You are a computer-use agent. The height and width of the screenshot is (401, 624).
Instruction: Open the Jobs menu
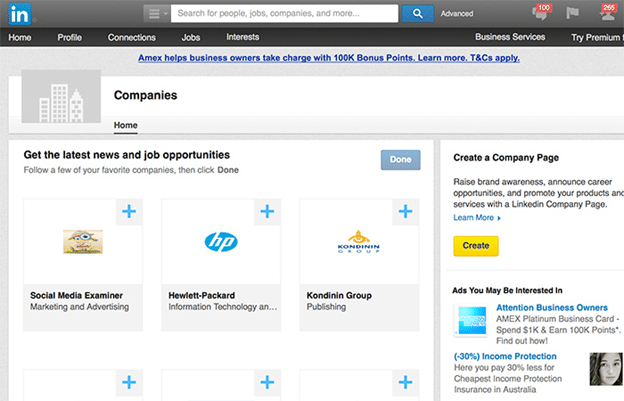click(x=191, y=37)
